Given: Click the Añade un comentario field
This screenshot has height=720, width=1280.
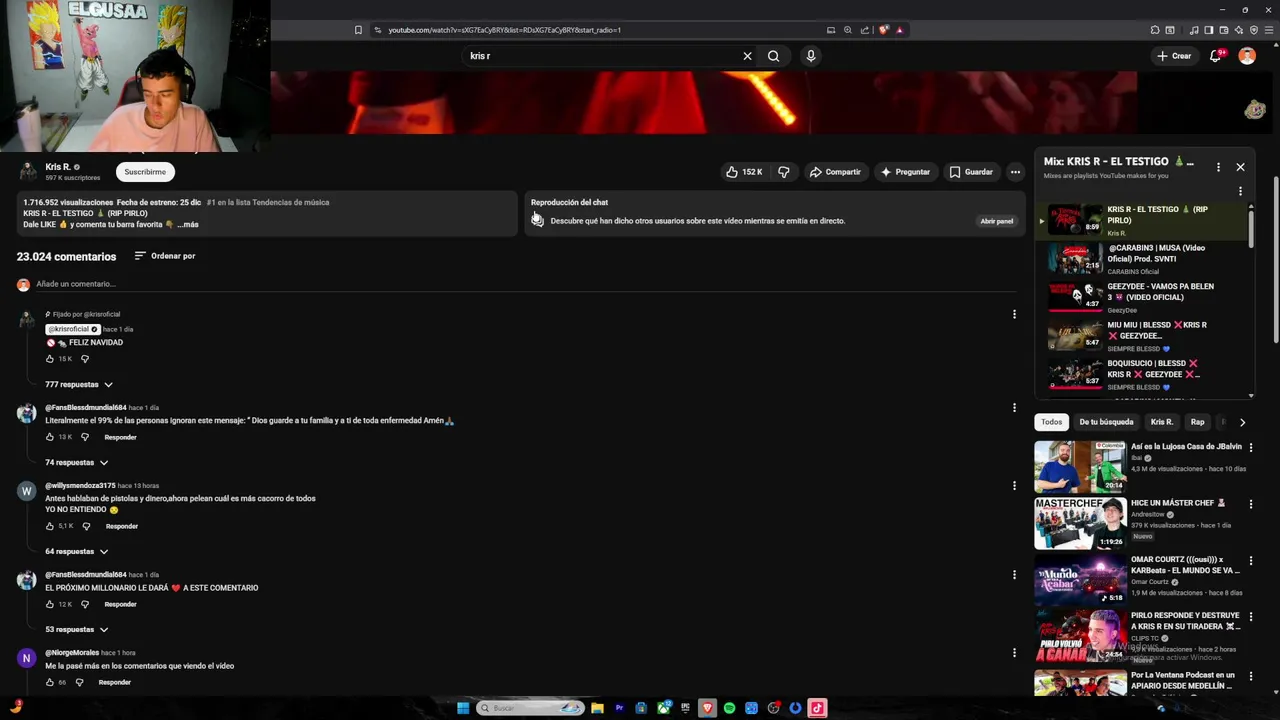Looking at the screenshot, I should (x=526, y=284).
